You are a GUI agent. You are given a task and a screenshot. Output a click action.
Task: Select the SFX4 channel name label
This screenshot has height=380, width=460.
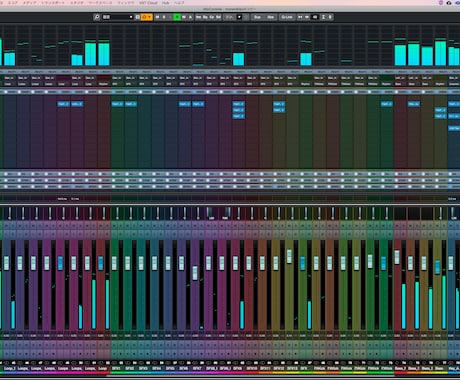tap(157, 368)
